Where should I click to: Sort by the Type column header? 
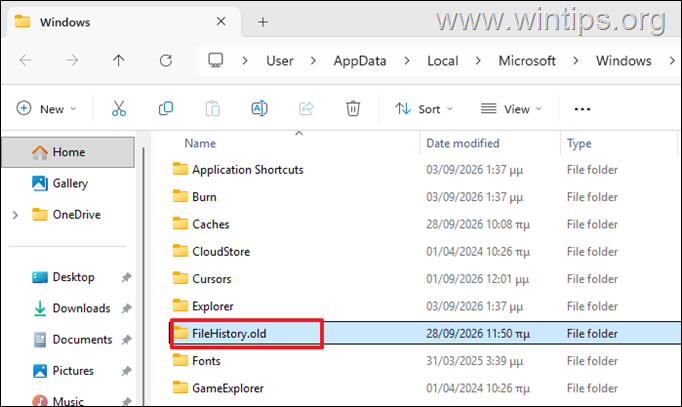pyautogui.click(x=579, y=143)
